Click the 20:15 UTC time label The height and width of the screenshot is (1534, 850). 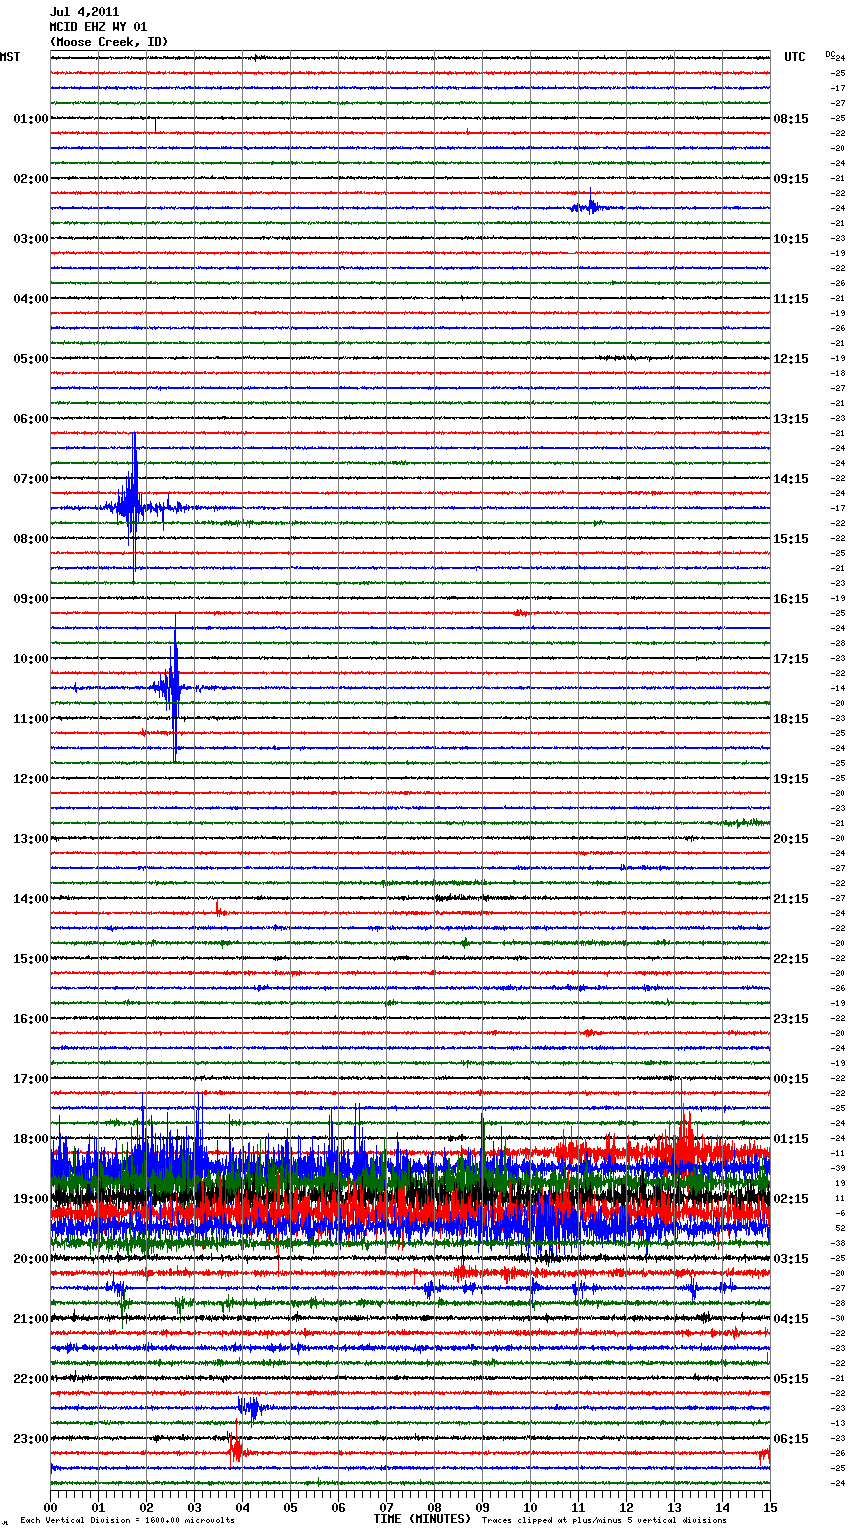[x=791, y=839]
